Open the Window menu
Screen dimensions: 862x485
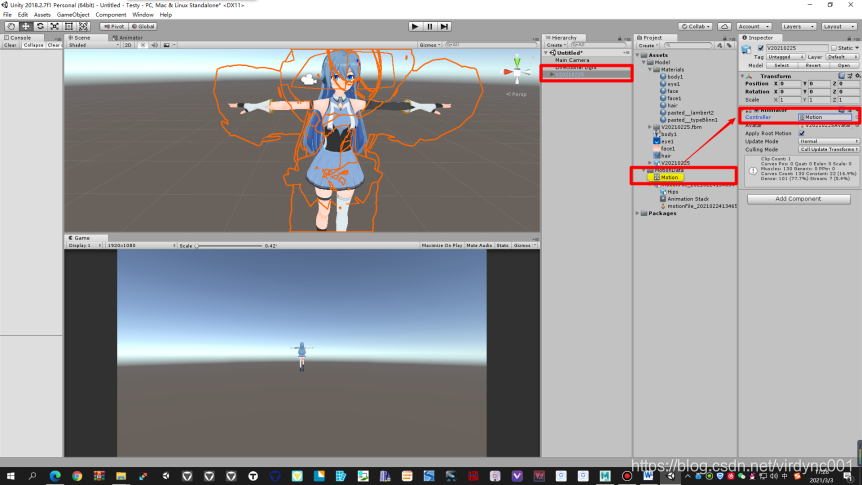pyautogui.click(x=142, y=15)
